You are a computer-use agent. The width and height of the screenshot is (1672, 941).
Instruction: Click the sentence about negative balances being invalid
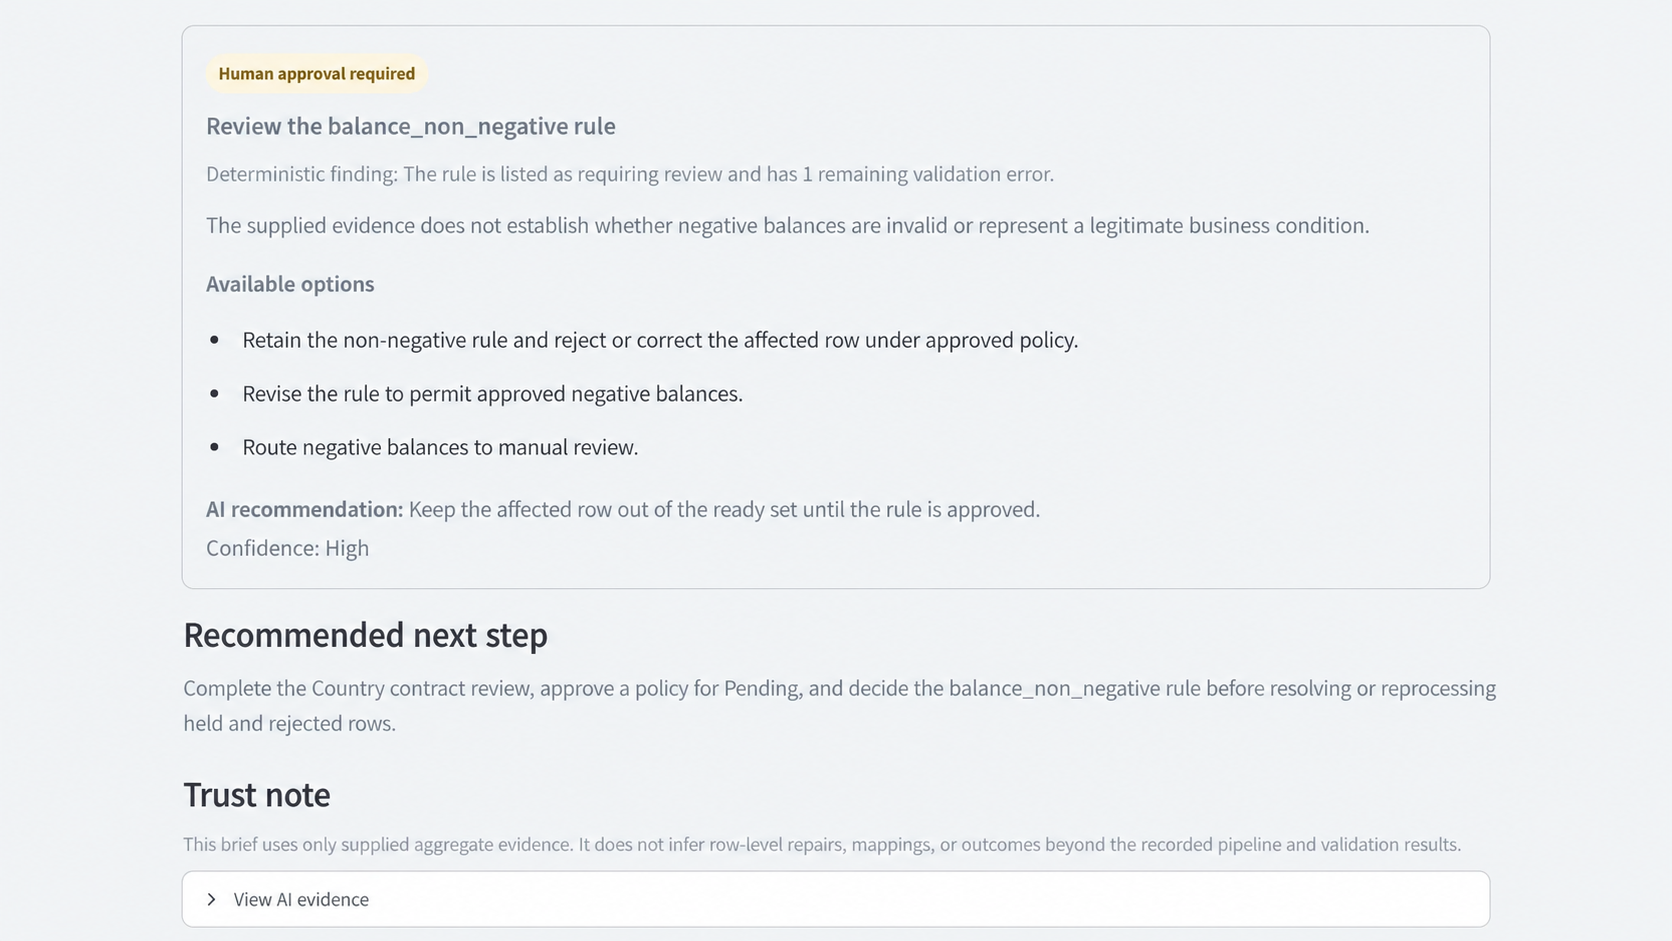(x=788, y=225)
